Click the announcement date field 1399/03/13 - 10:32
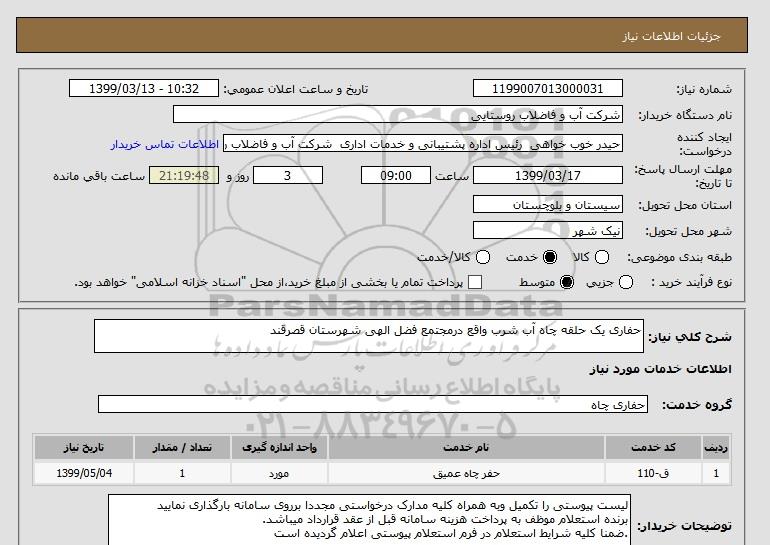The image size is (770, 545). coord(144,89)
